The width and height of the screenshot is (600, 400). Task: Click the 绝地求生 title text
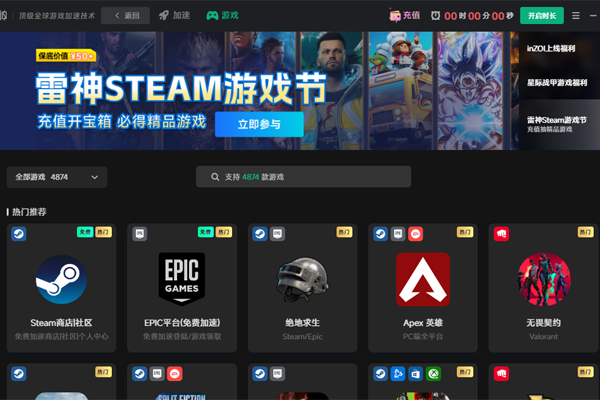point(302,323)
